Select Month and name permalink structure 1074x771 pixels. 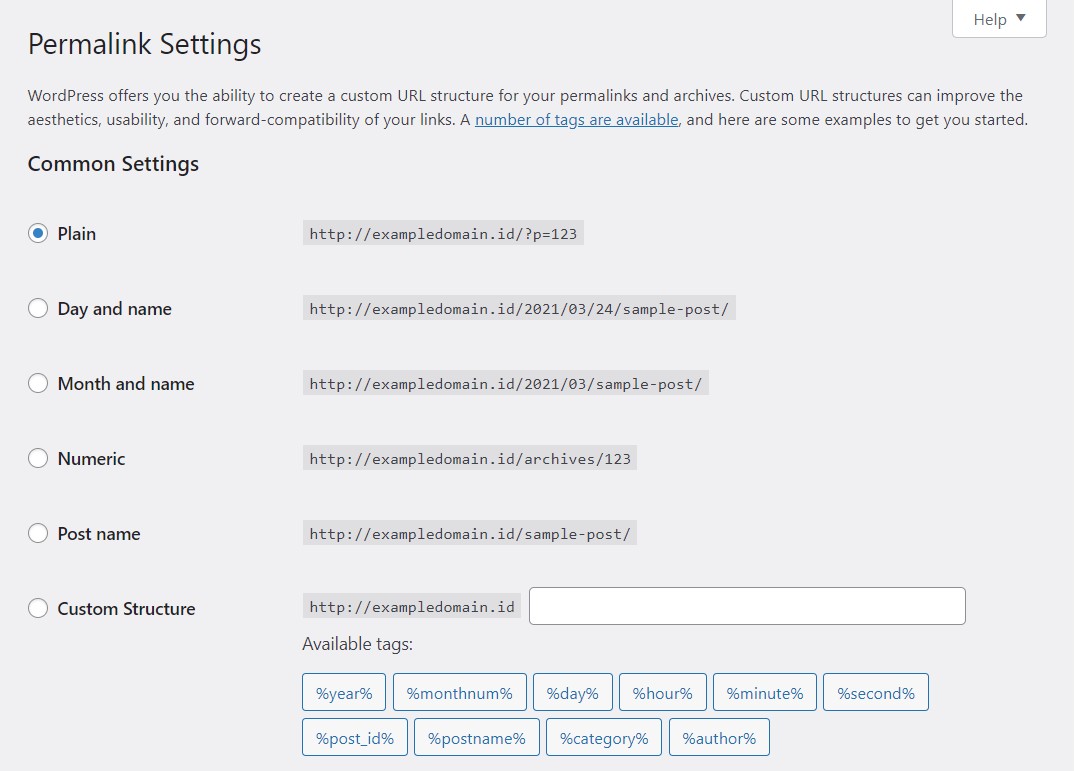tap(38, 384)
